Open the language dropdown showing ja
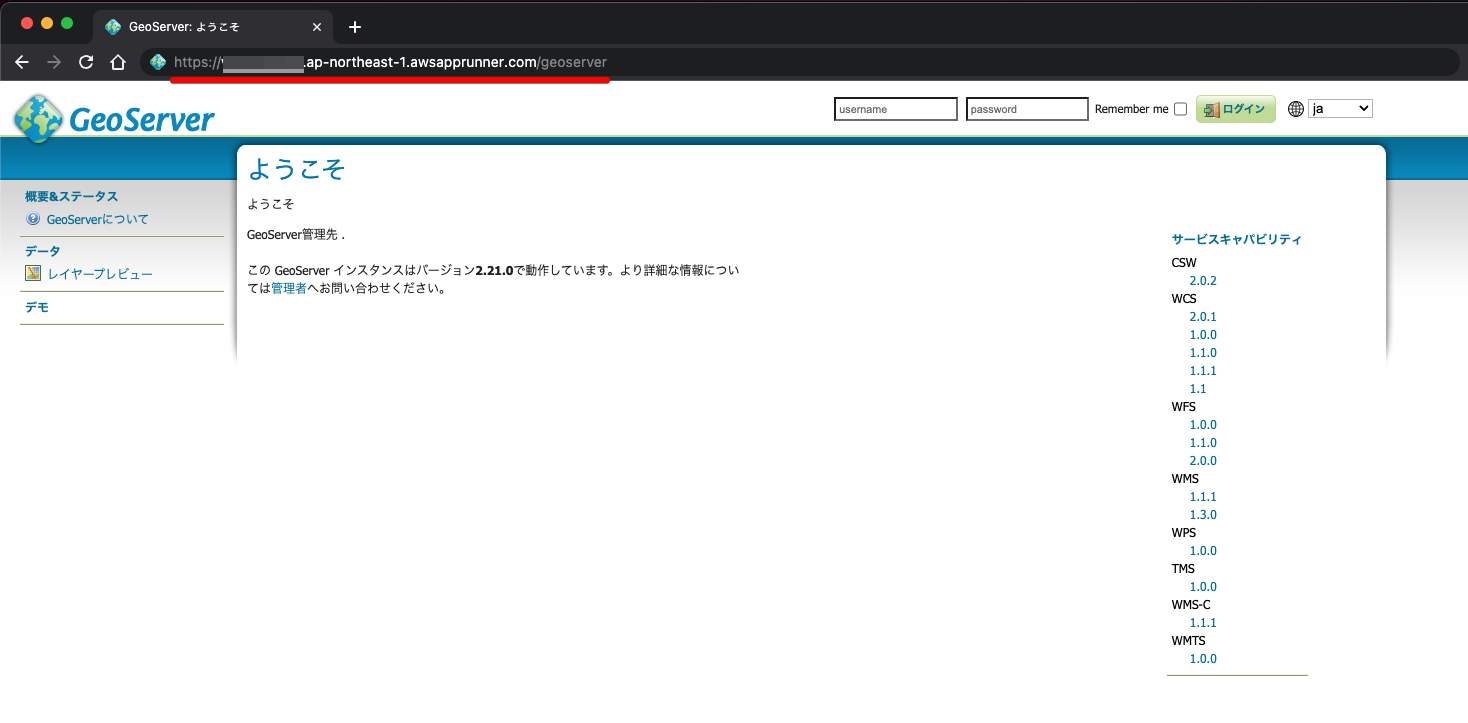Viewport: 1468px width, 723px height. point(1340,108)
